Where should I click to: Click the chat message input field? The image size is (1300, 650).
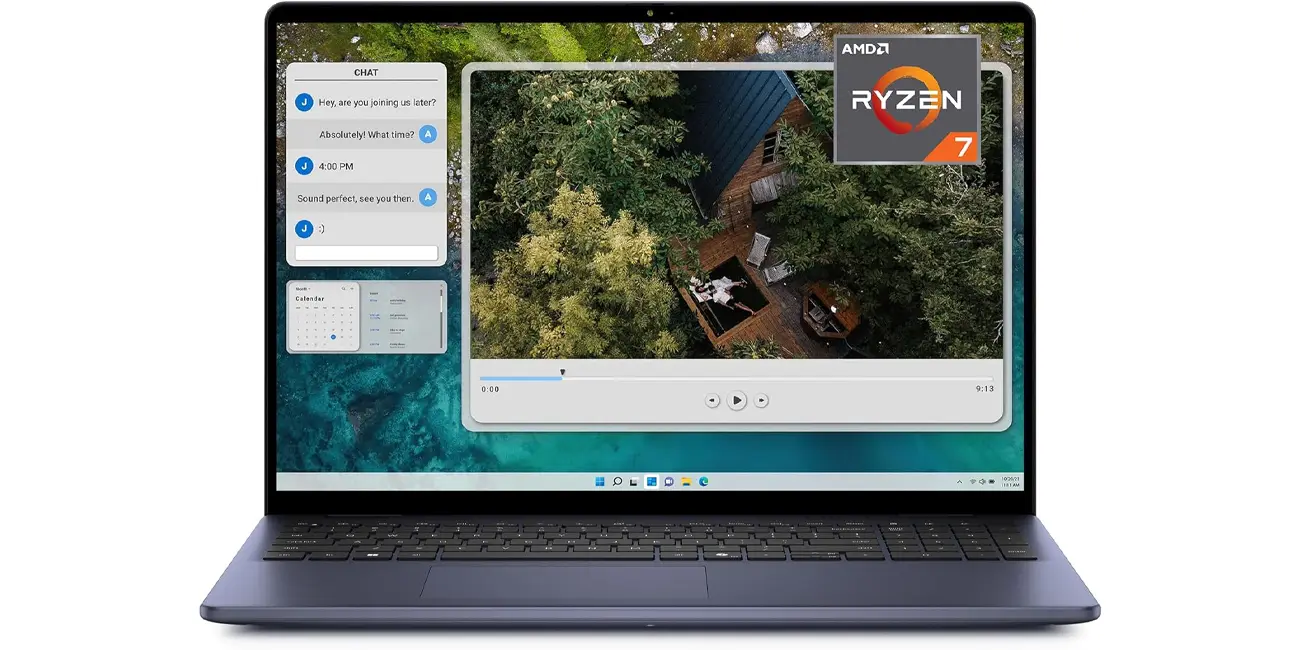[366, 253]
